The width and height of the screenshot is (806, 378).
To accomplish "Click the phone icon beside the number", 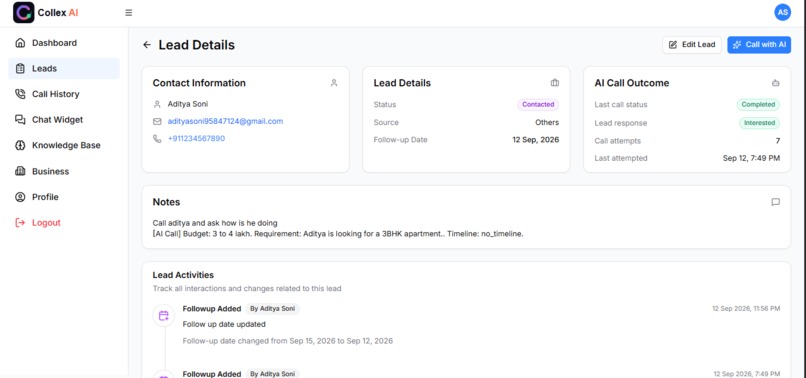I will point(157,139).
